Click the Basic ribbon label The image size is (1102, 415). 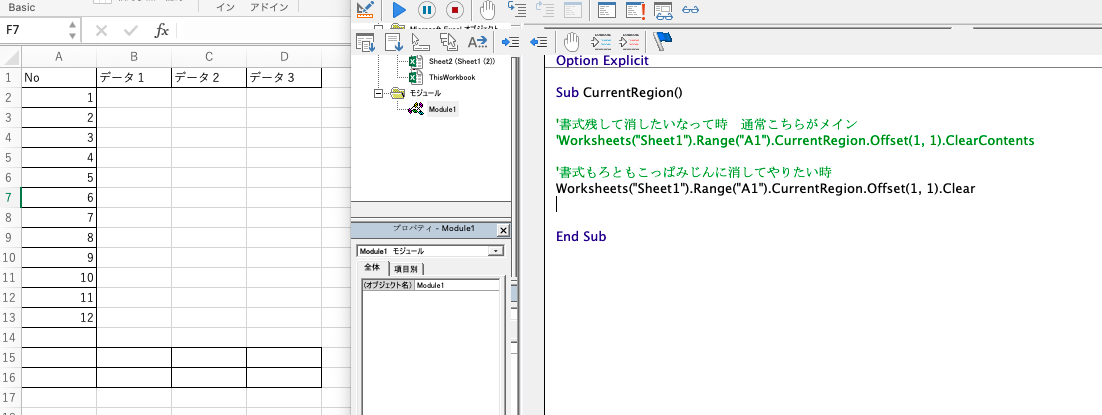(22, 7)
